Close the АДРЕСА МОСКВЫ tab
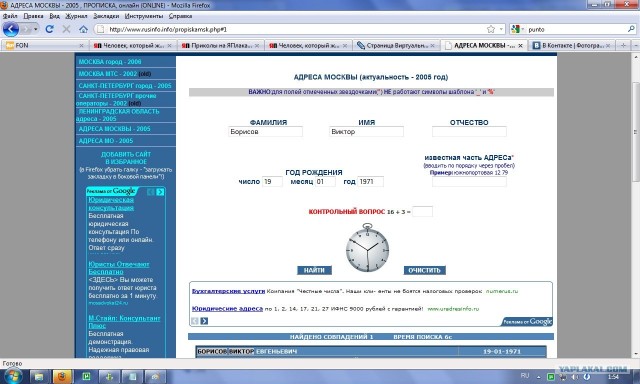The height and width of the screenshot is (384, 640). pyautogui.click(x=520, y=45)
